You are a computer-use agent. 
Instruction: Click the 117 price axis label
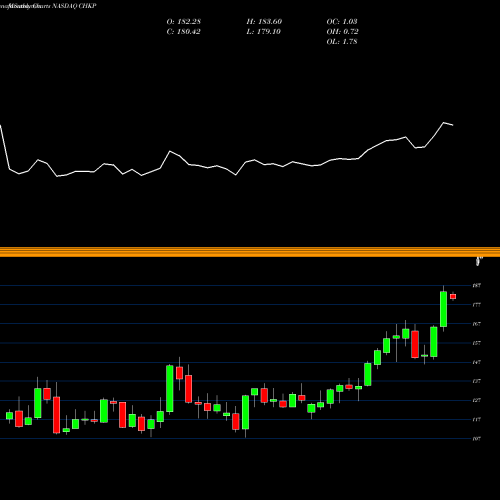coord(477,419)
